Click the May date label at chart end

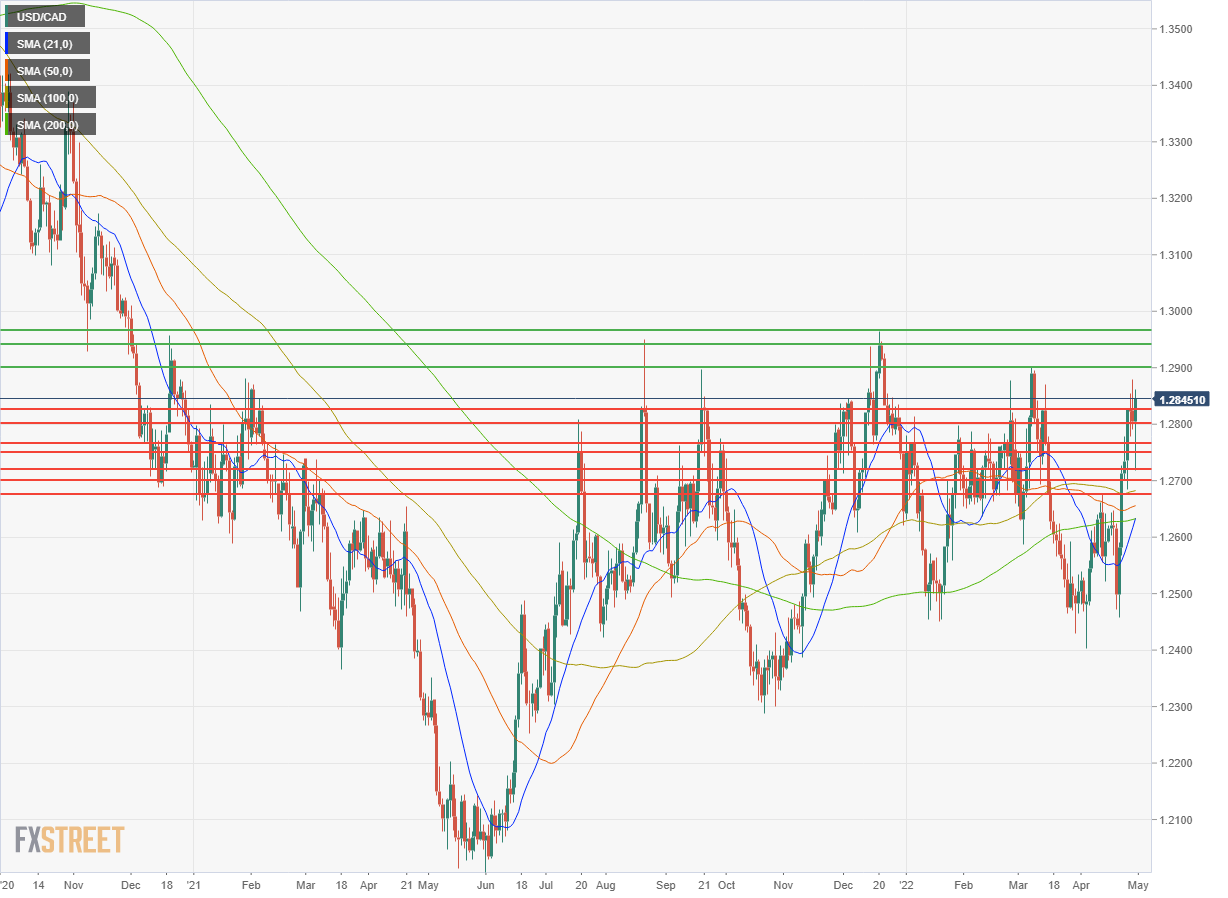click(x=1139, y=886)
